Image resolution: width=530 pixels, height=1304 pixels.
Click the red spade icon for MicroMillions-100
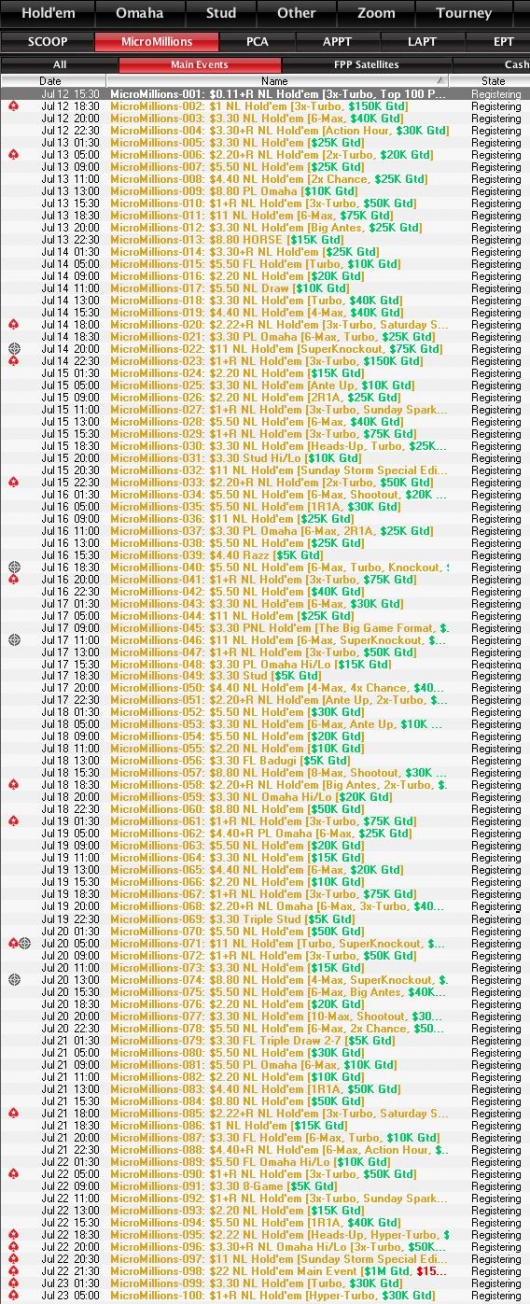(x=13, y=1294)
